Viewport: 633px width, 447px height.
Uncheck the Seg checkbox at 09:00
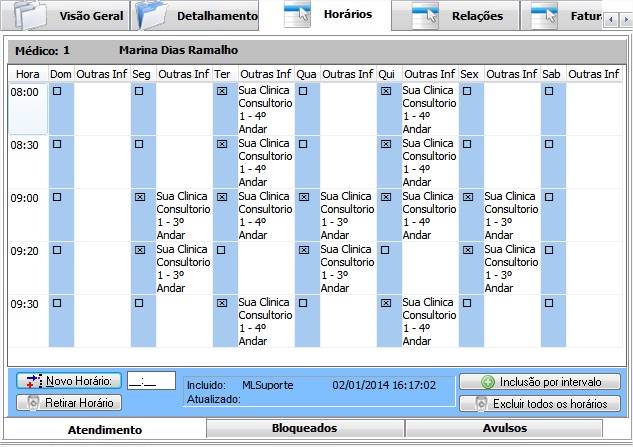(139, 197)
